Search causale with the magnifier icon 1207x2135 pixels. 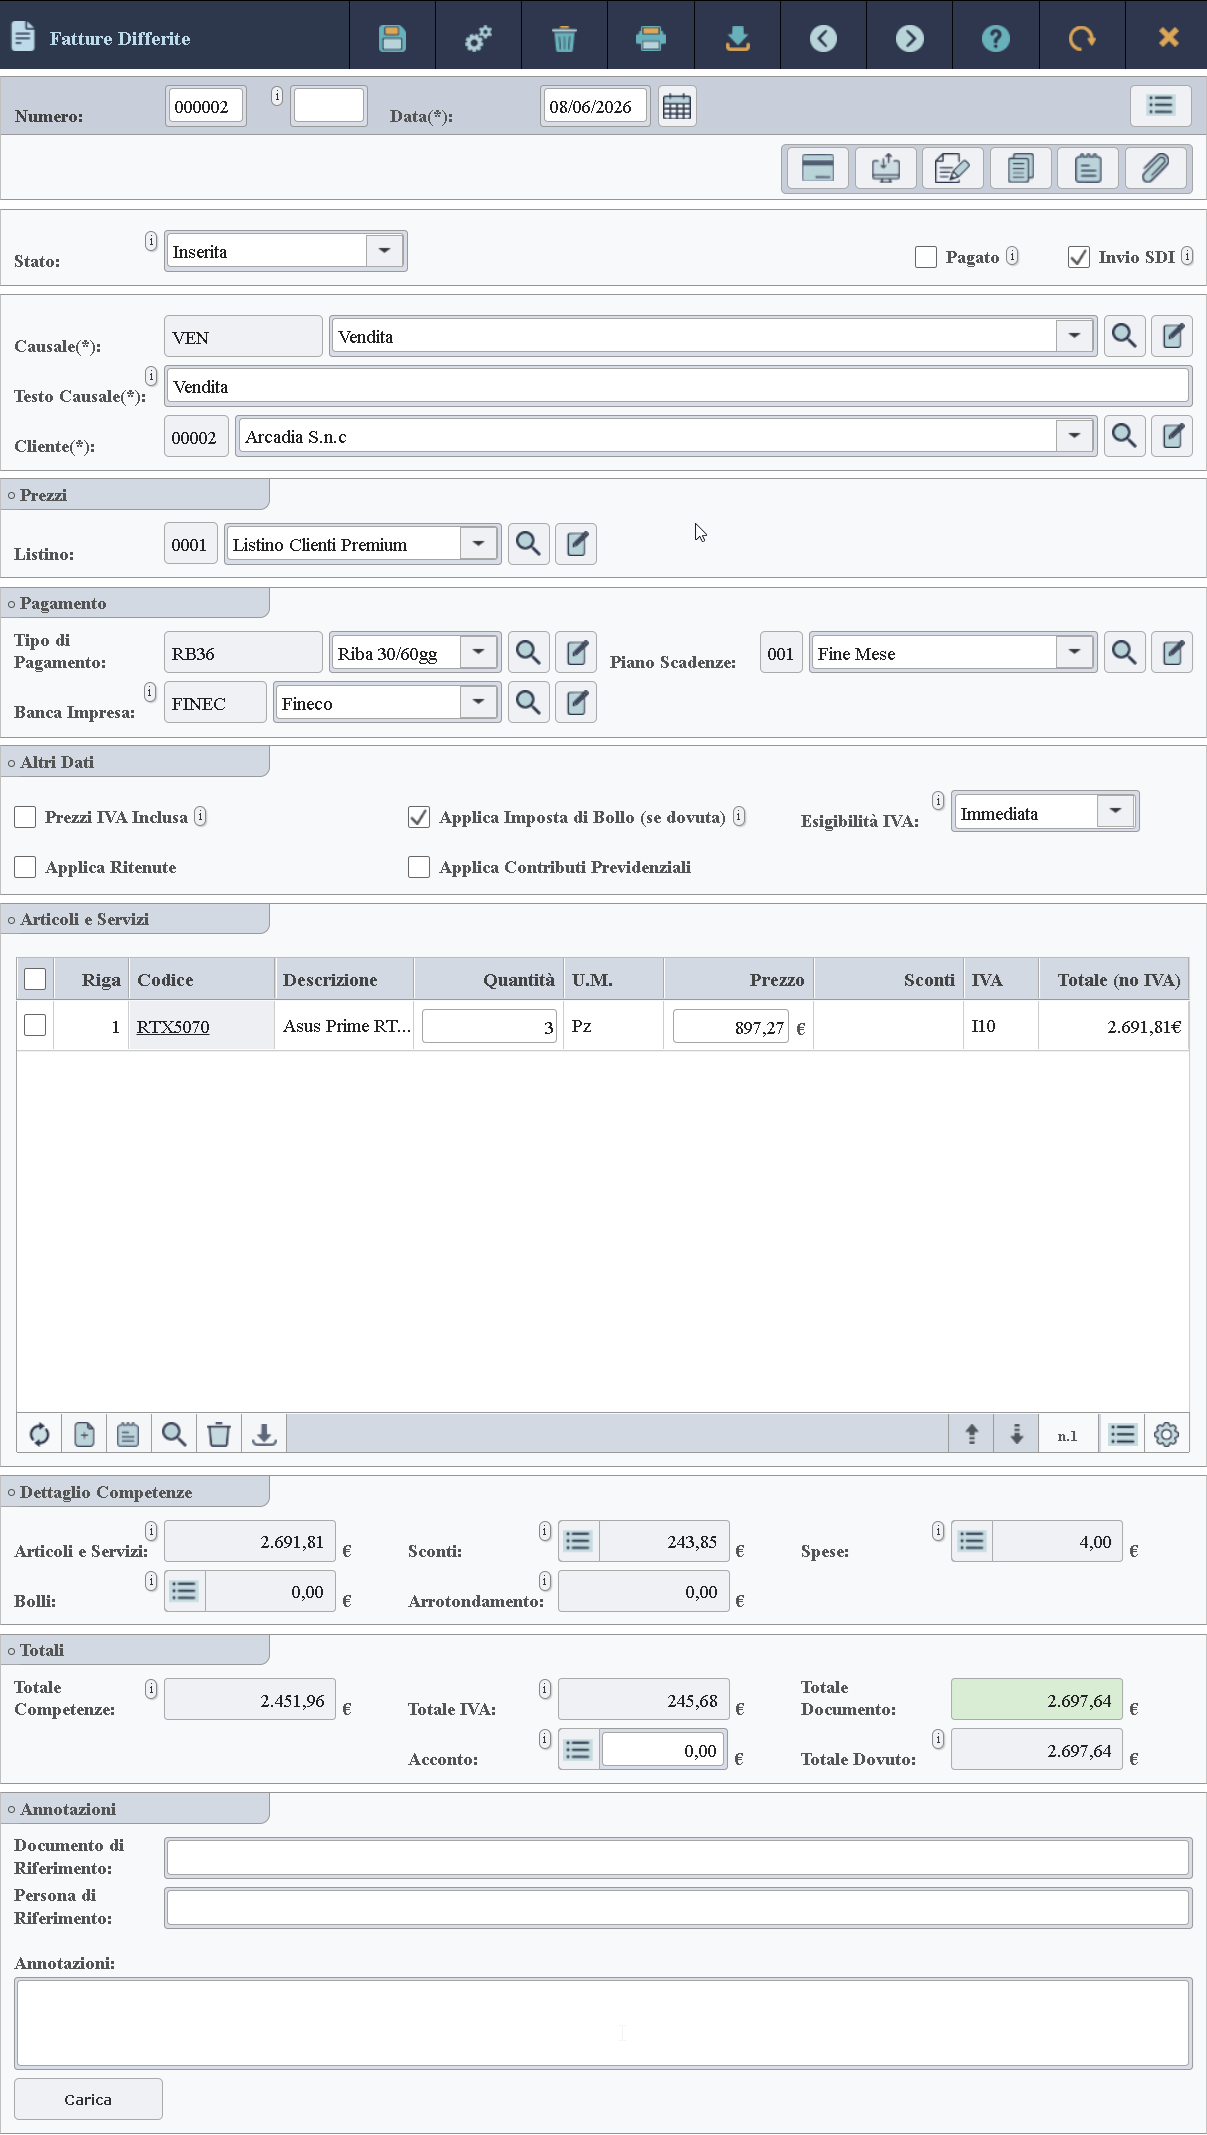coord(1124,336)
